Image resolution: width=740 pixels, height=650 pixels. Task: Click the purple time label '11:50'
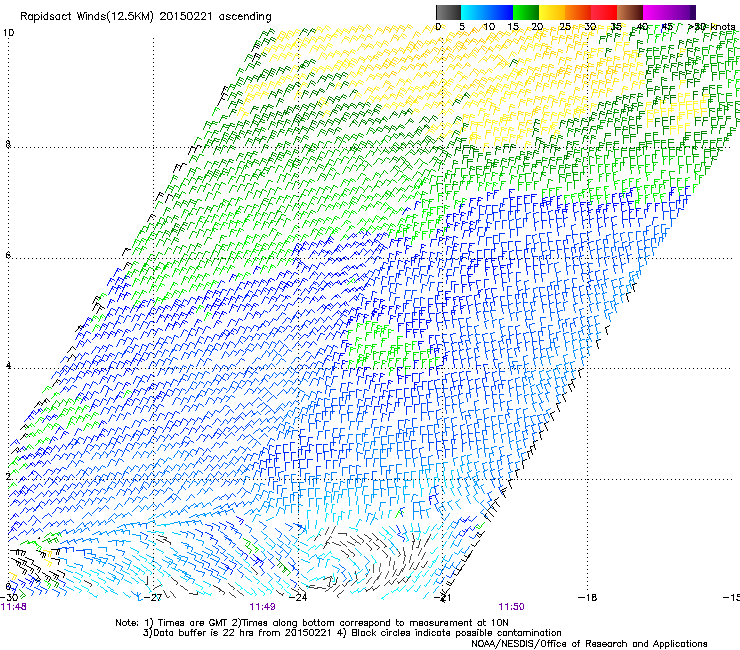point(512,607)
